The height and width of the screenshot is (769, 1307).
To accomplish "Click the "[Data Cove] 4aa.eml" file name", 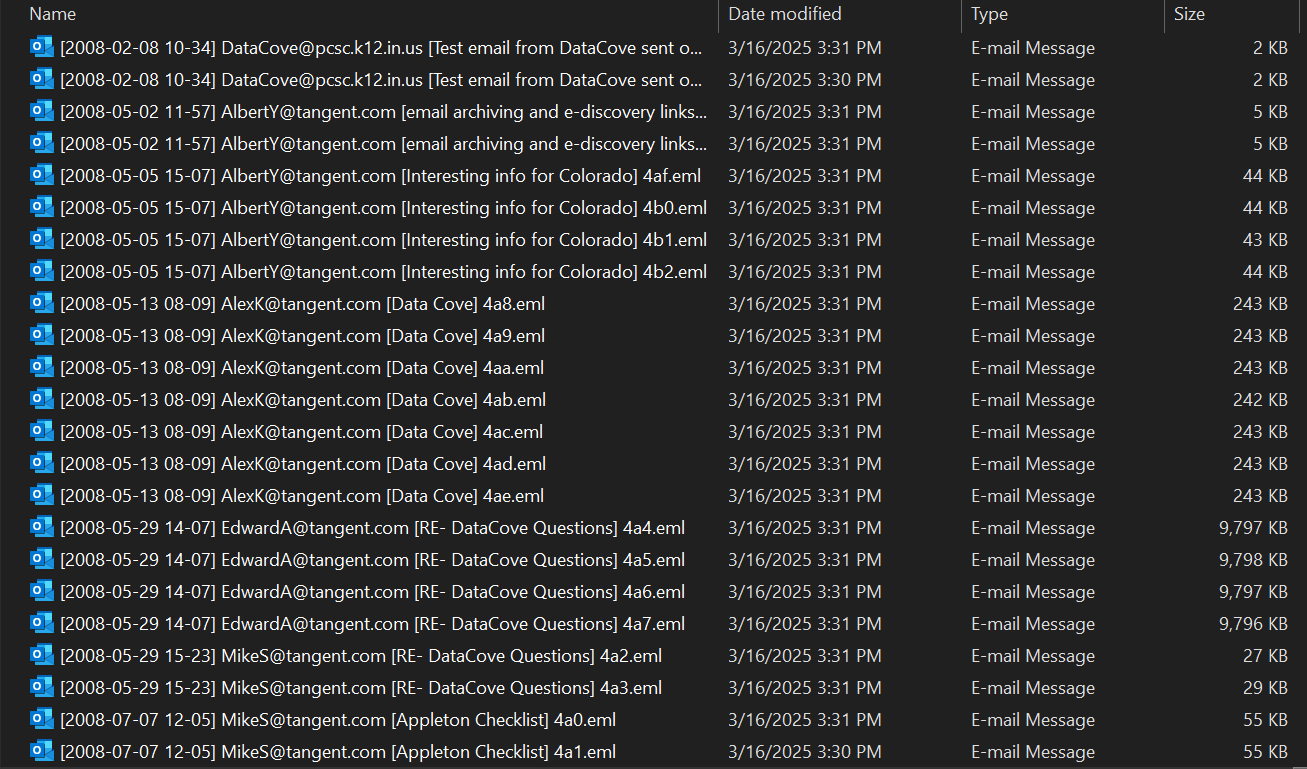I will coord(303,368).
